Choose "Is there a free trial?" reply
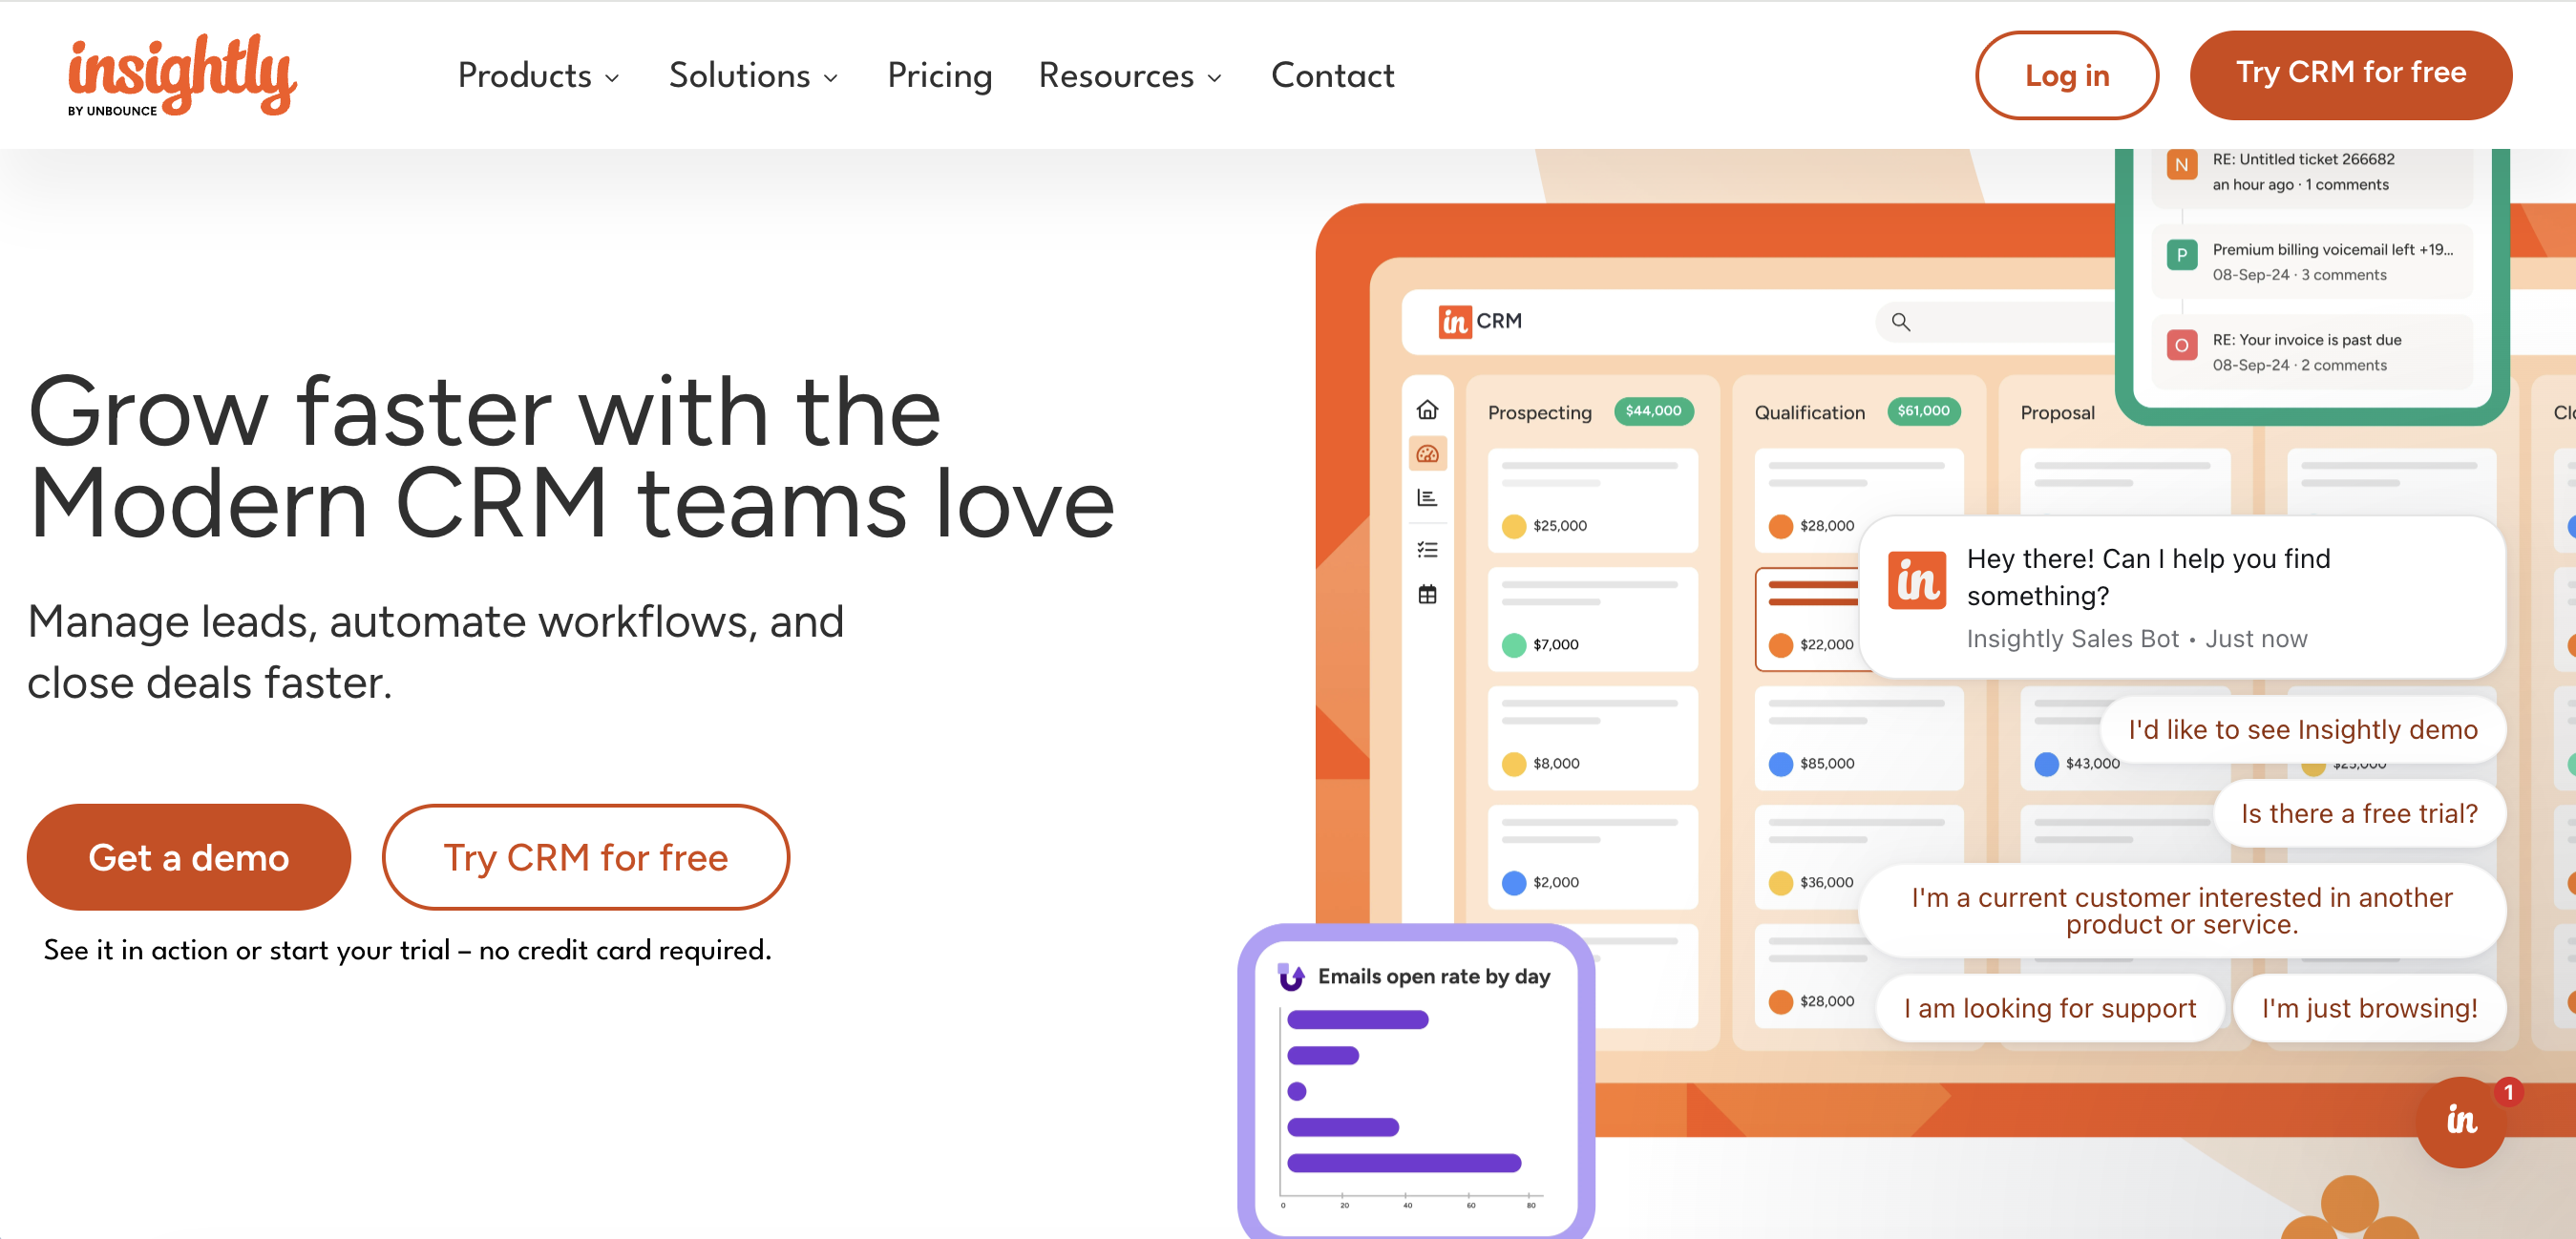Screen dimensions: 2576x1239 [2359, 813]
